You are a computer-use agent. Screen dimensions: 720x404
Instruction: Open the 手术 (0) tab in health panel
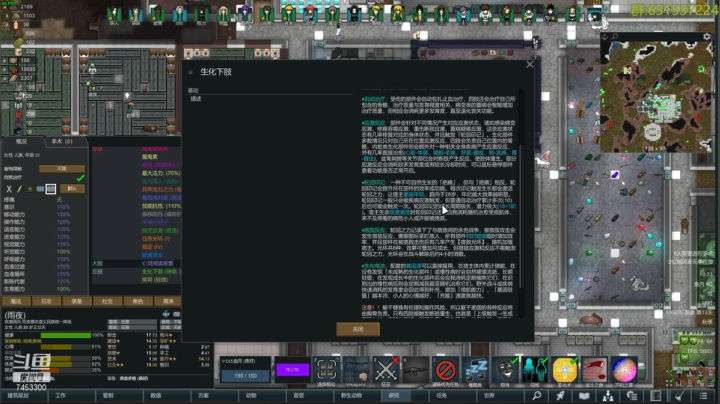(62, 141)
